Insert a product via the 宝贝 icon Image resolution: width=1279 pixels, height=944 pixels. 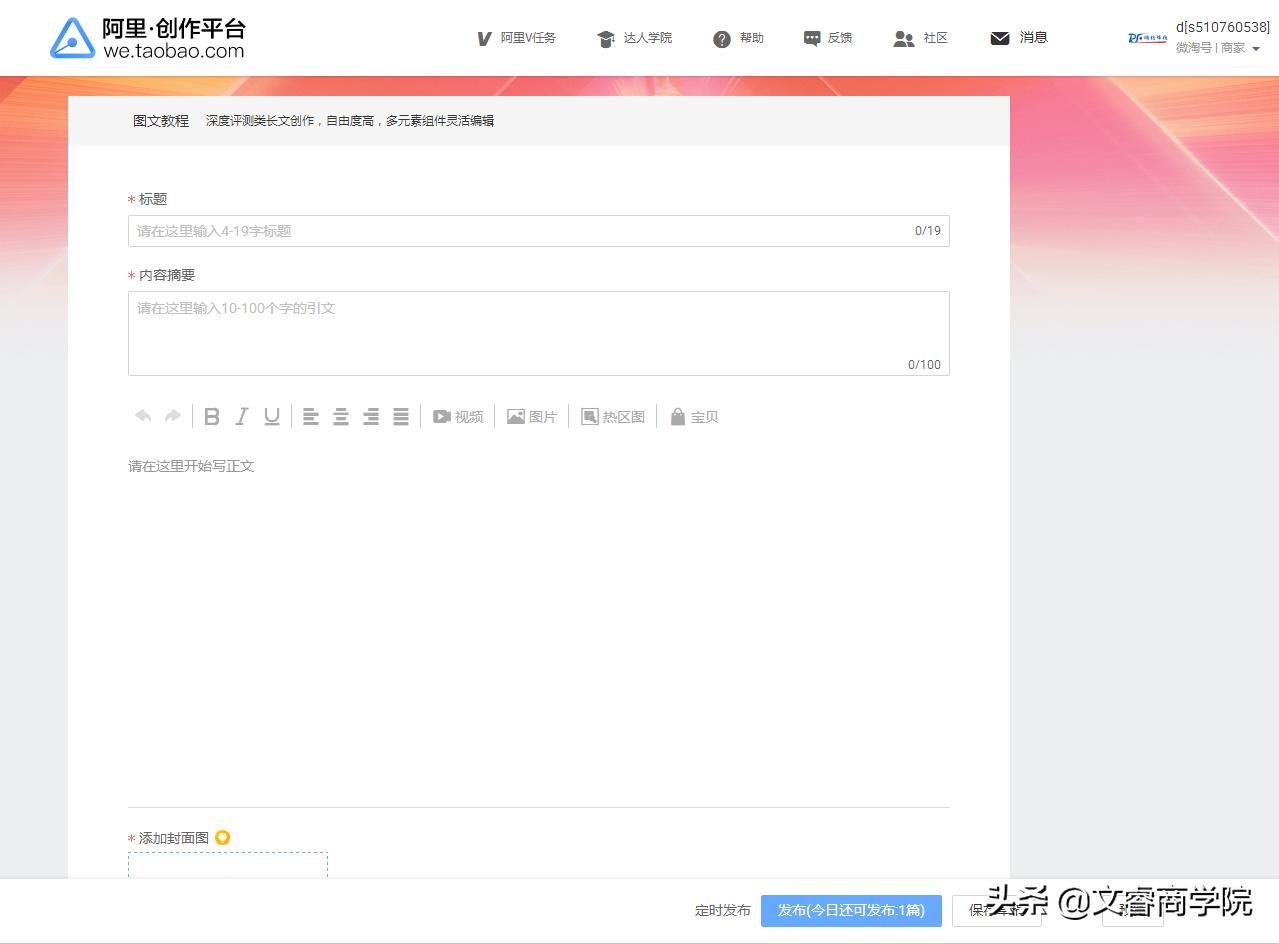pyautogui.click(x=693, y=416)
